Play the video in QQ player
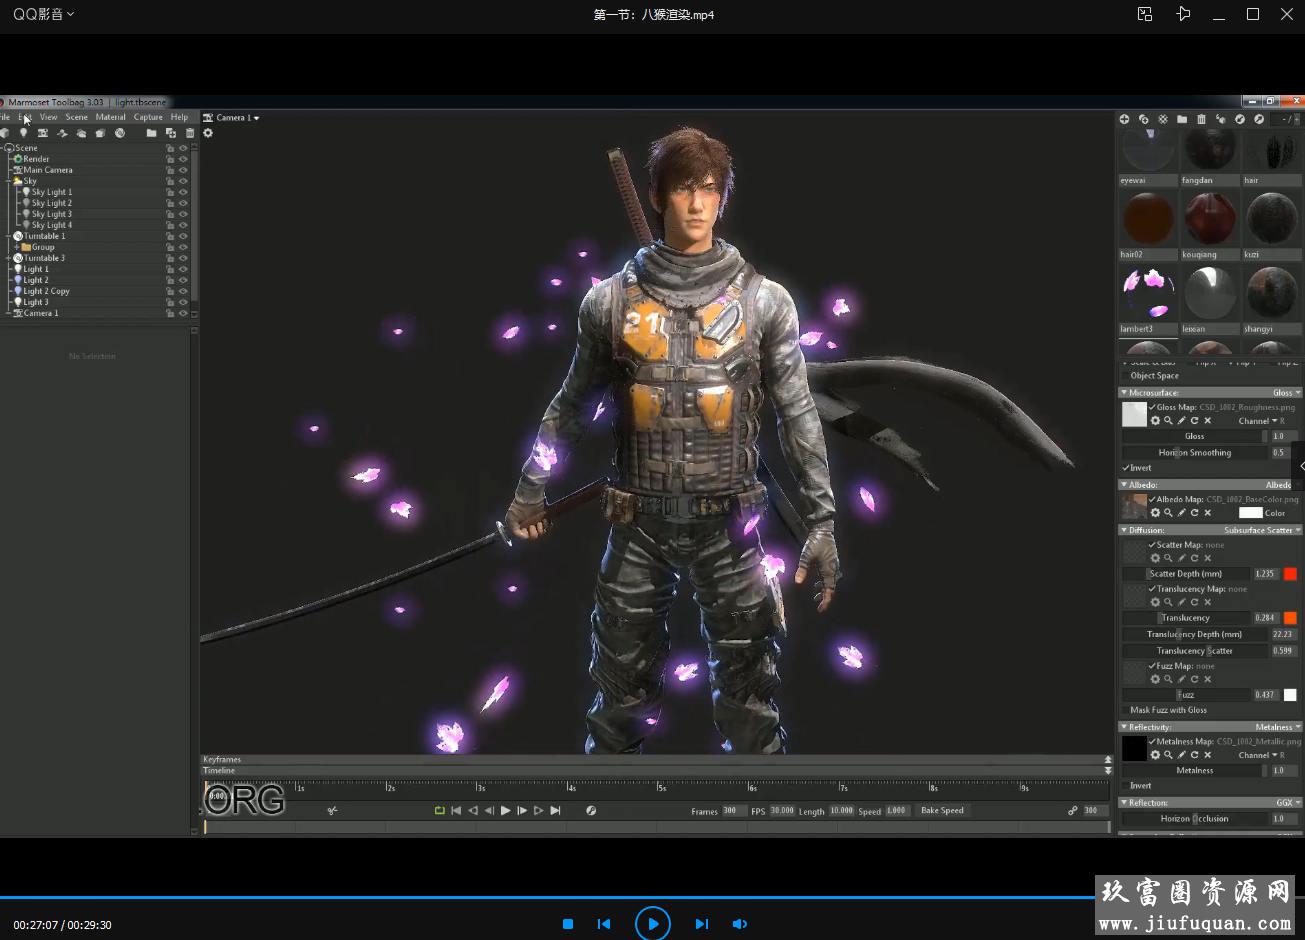 (653, 924)
